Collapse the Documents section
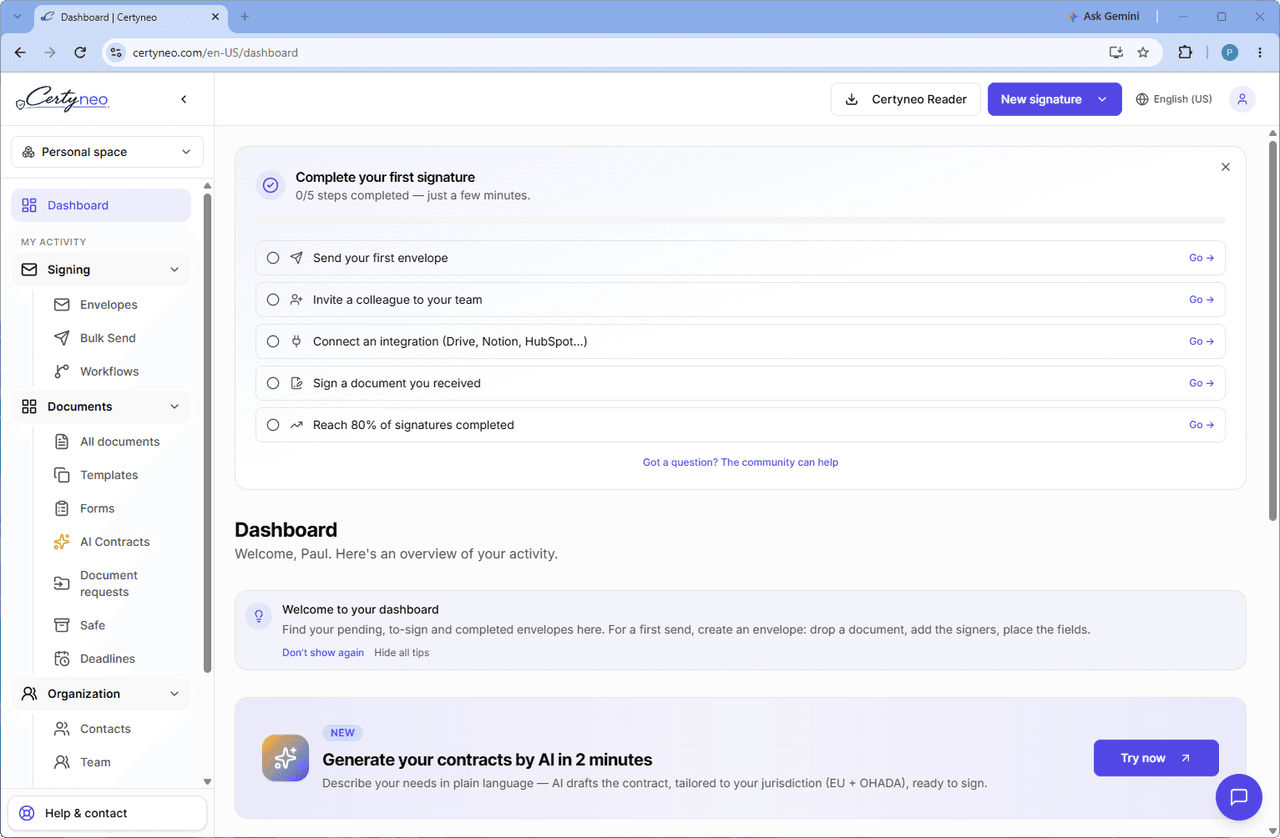Screen dimensions: 1280x838 pyautogui.click(x=175, y=407)
